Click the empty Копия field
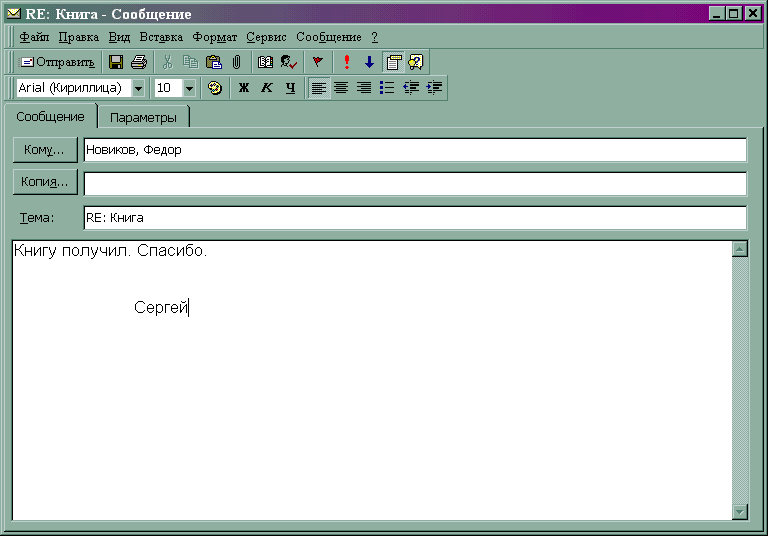 (x=415, y=184)
